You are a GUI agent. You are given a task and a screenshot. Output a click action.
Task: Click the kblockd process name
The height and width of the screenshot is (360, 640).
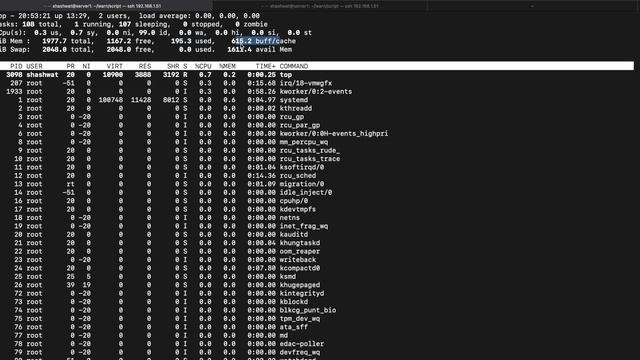pos(293,302)
